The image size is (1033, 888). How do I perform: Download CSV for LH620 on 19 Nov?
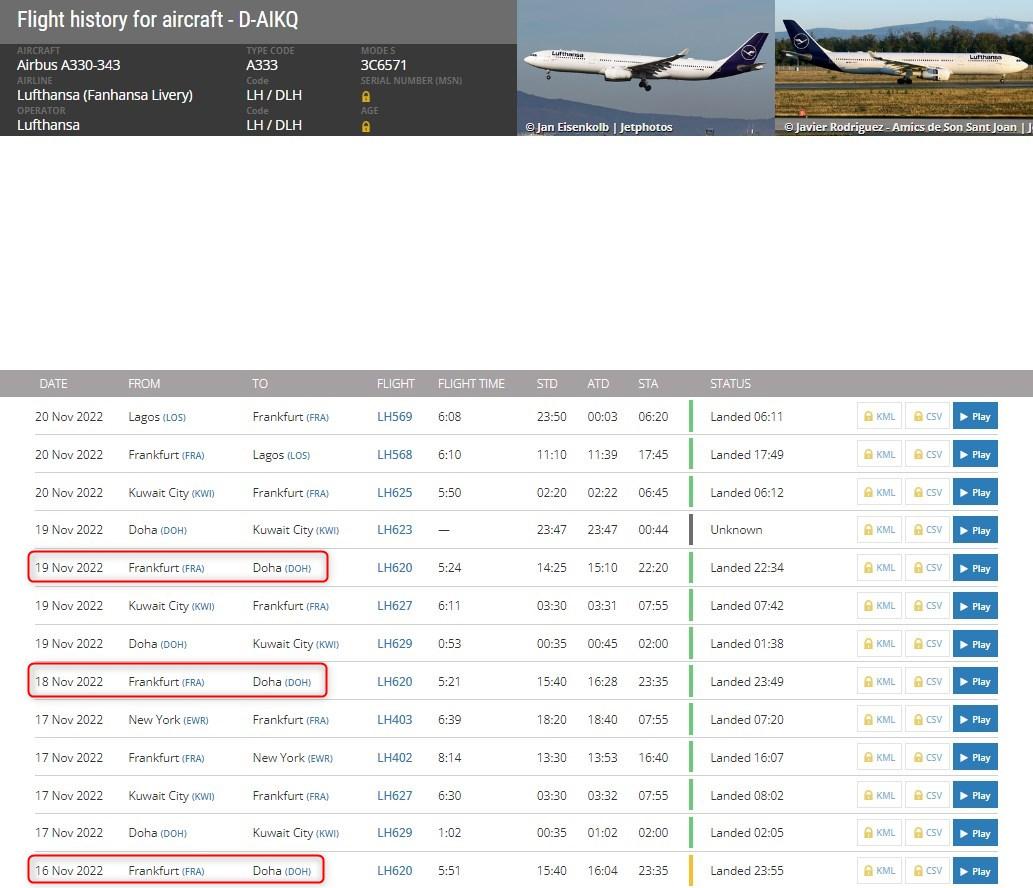(928, 568)
